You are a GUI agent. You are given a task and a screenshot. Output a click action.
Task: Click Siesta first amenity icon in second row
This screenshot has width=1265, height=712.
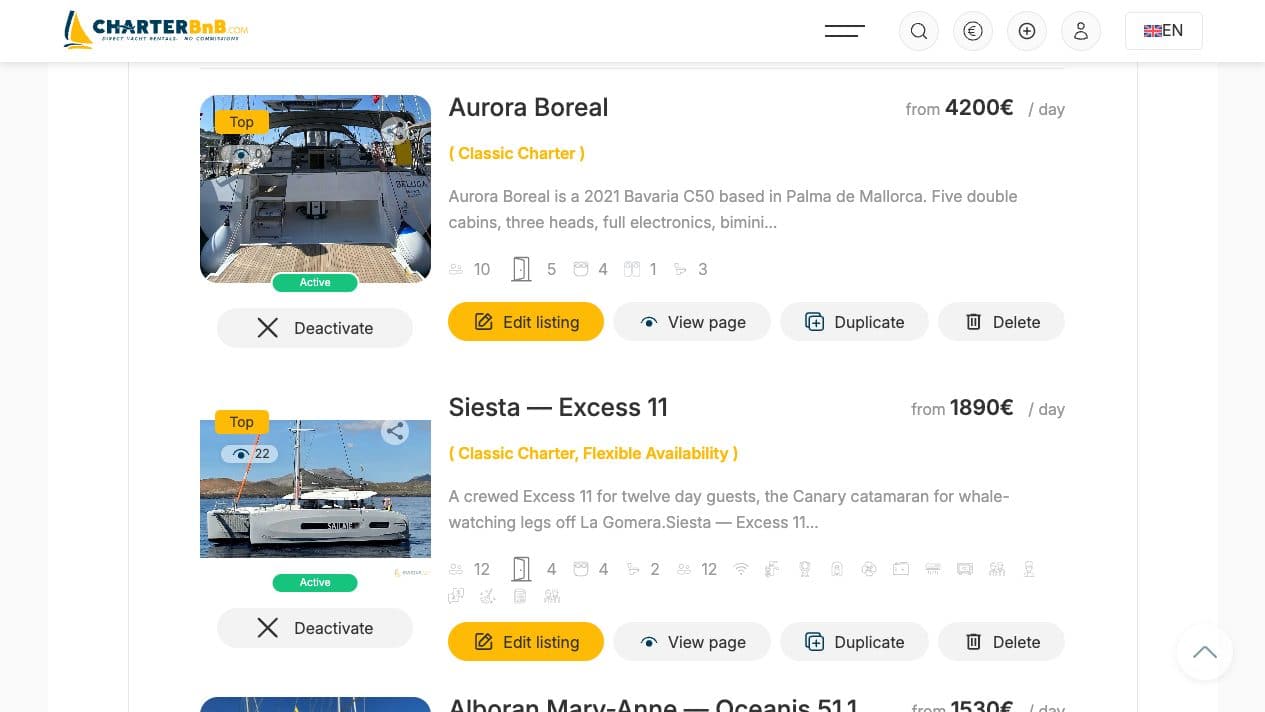pyautogui.click(x=456, y=596)
